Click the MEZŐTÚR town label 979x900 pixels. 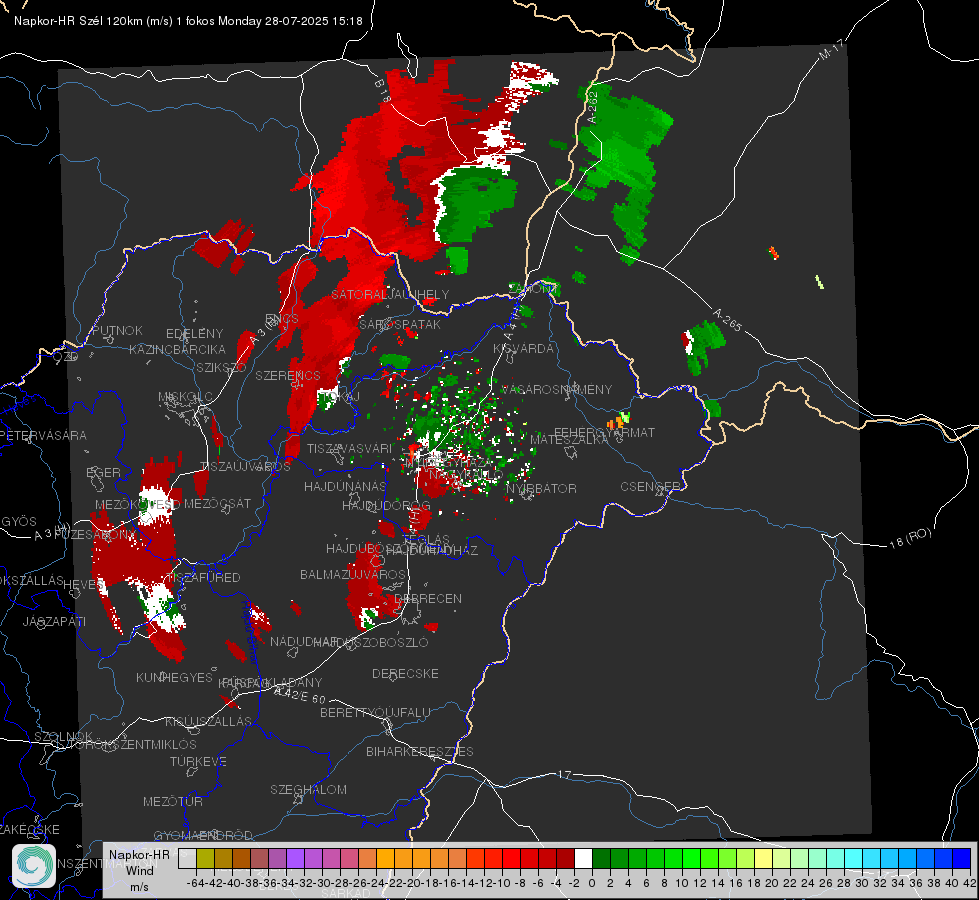click(173, 801)
